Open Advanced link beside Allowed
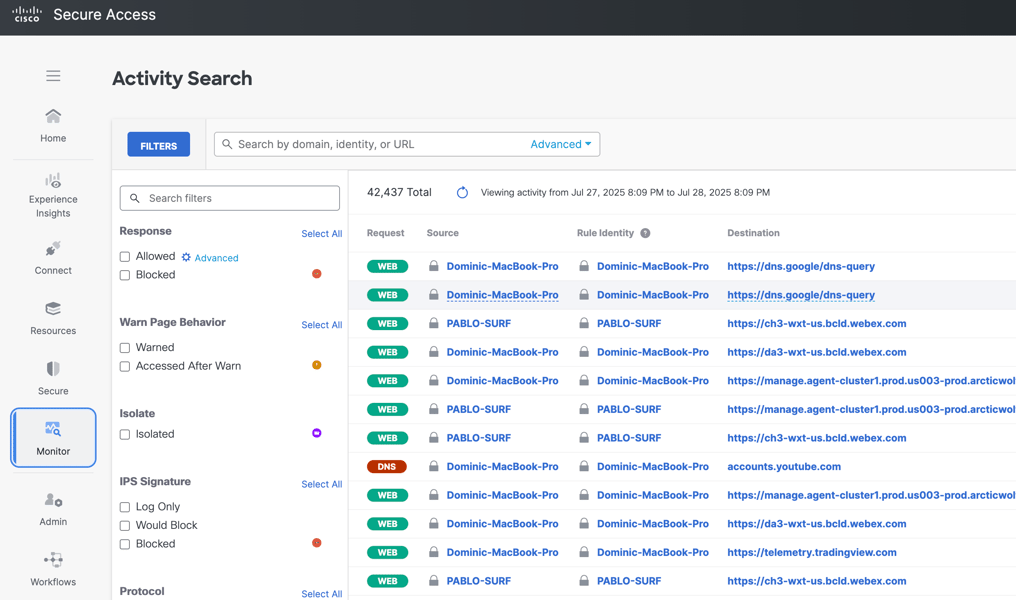The width and height of the screenshot is (1016, 600). click(216, 258)
